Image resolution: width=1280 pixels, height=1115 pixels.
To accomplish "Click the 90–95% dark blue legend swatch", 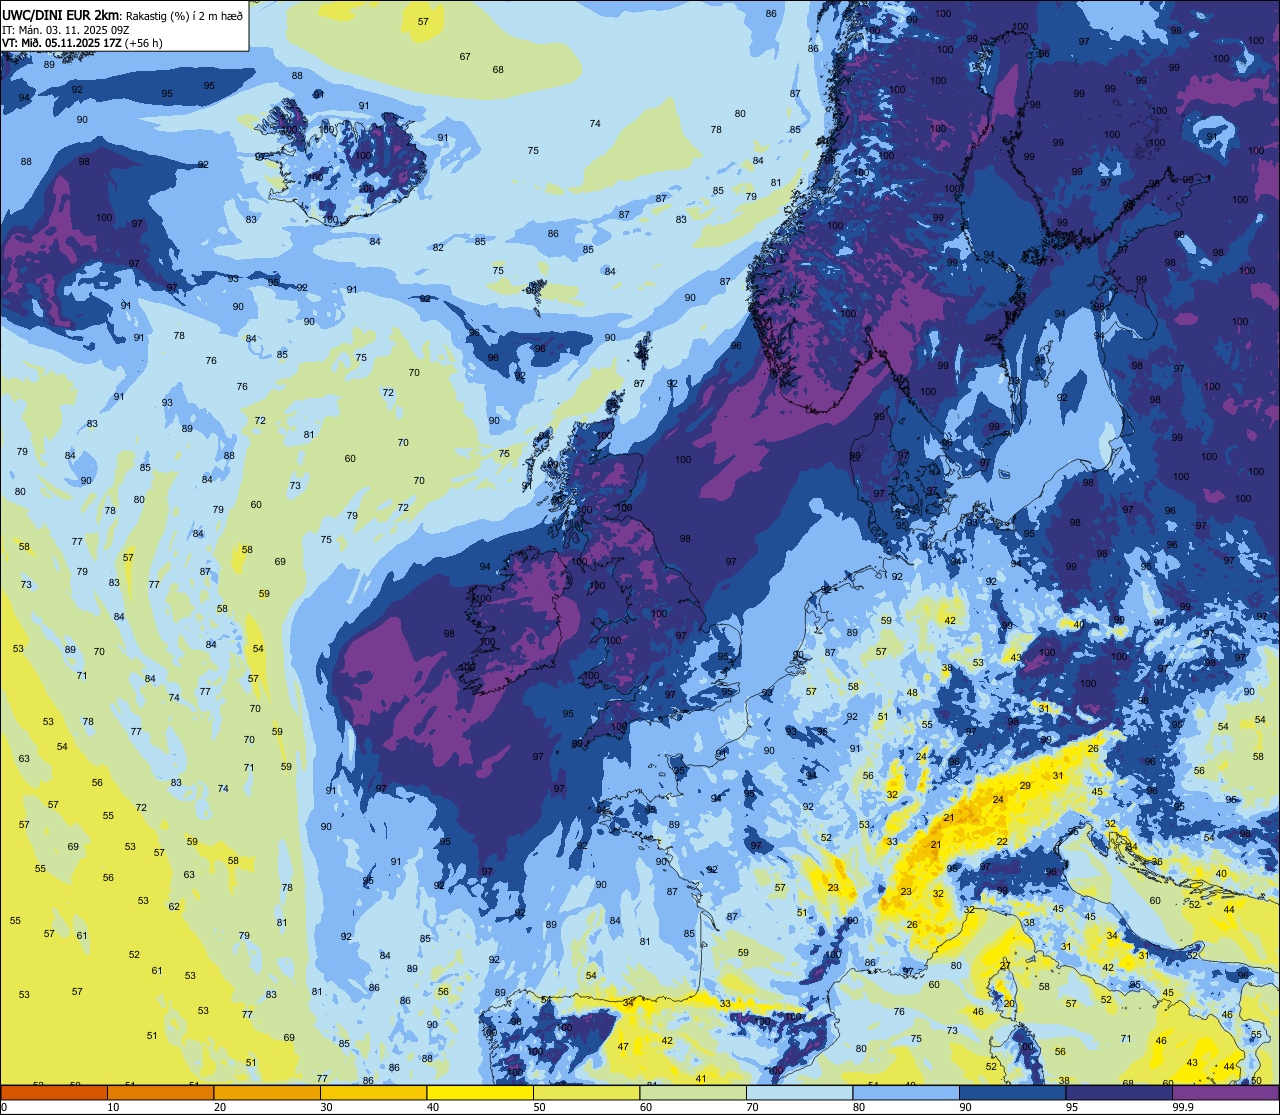I will click(1012, 1092).
